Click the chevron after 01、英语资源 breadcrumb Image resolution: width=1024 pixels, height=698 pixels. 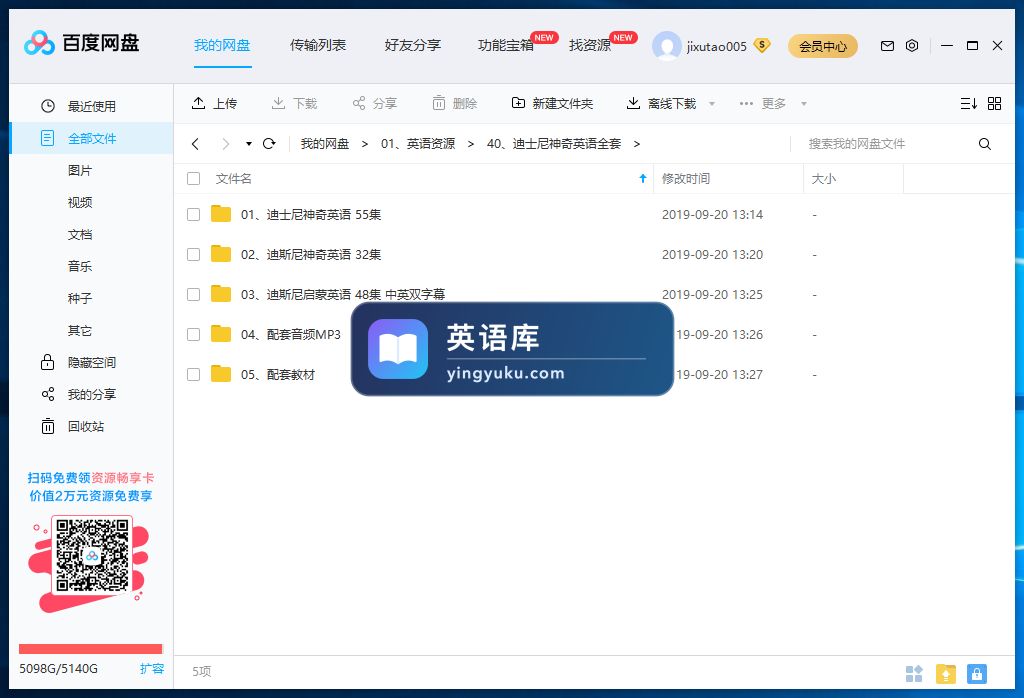click(470, 144)
